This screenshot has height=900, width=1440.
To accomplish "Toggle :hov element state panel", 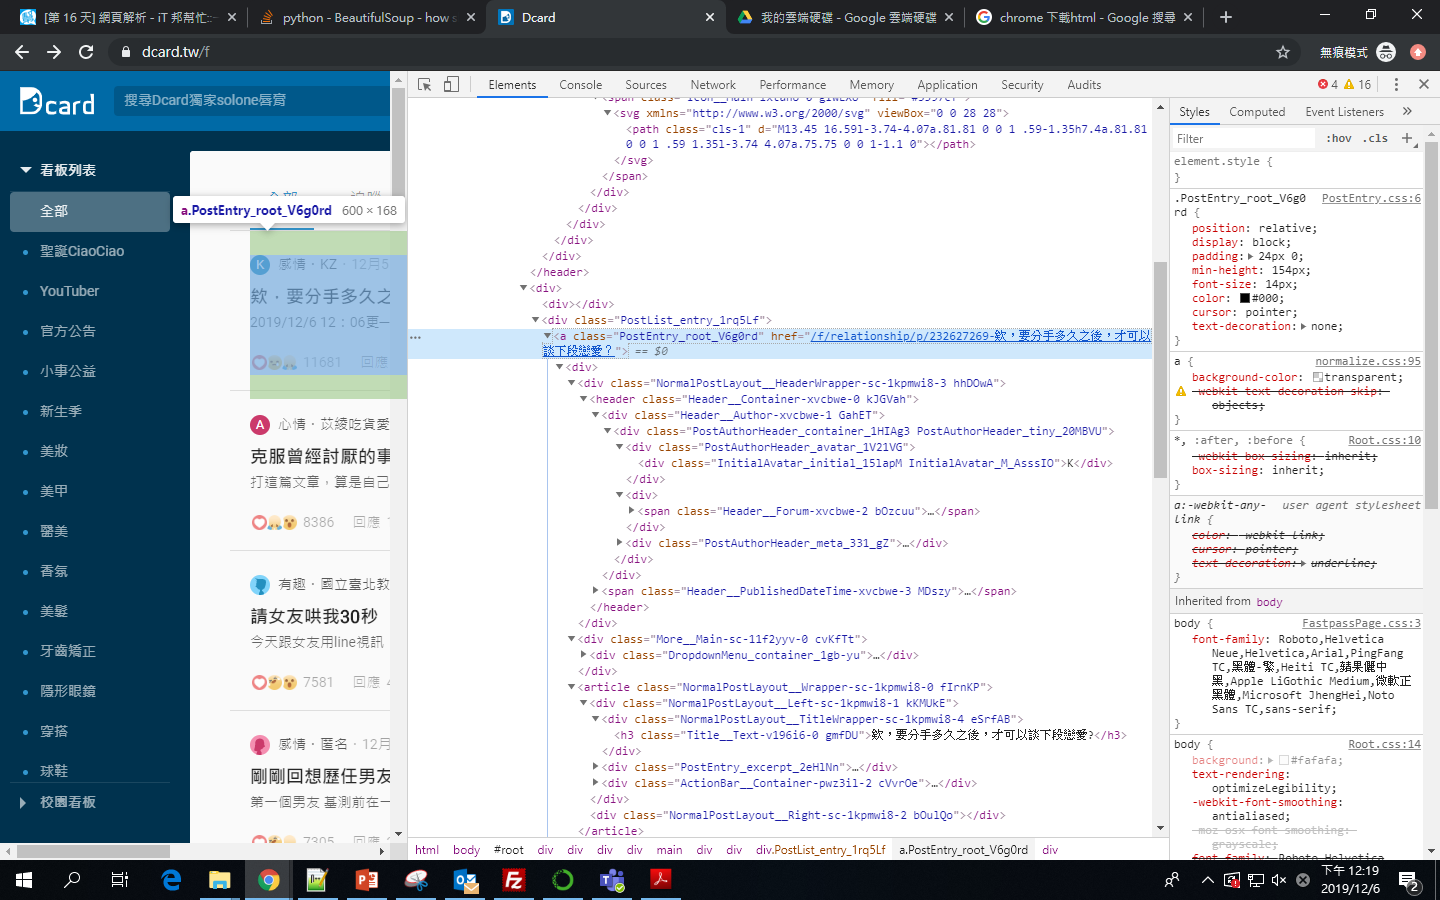I will click(x=1338, y=138).
